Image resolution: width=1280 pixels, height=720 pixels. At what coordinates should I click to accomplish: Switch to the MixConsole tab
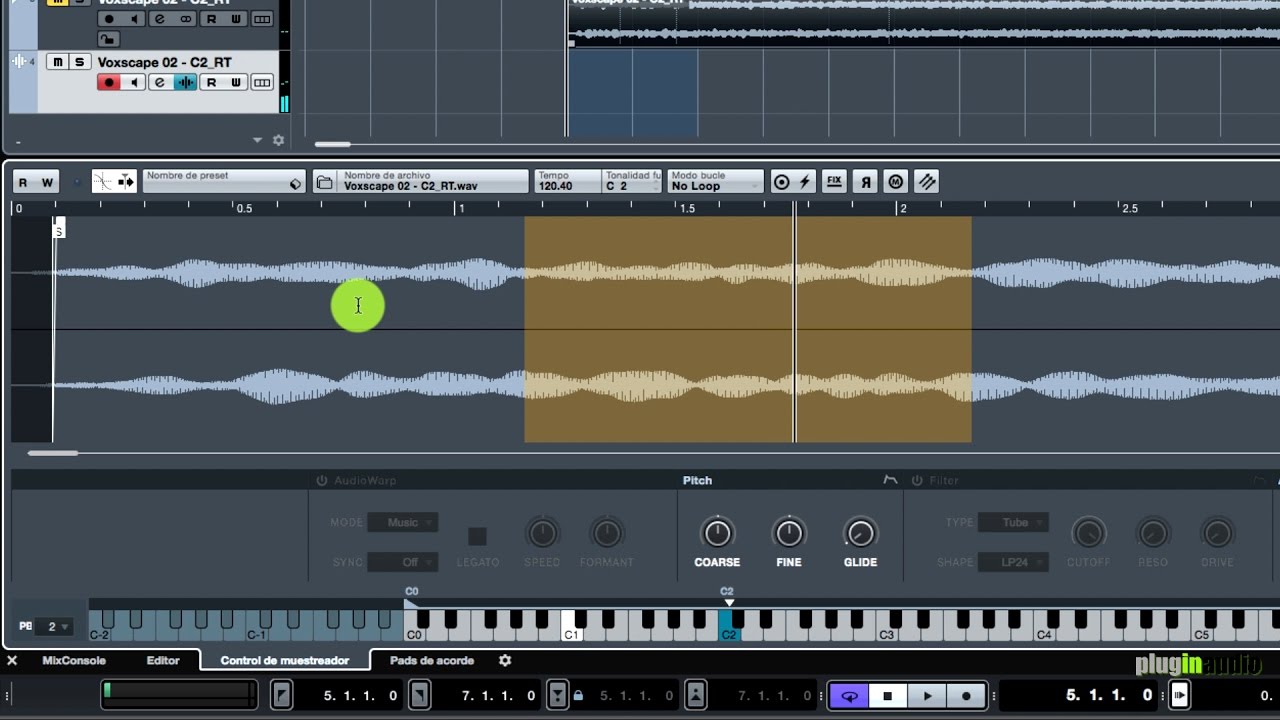click(74, 660)
